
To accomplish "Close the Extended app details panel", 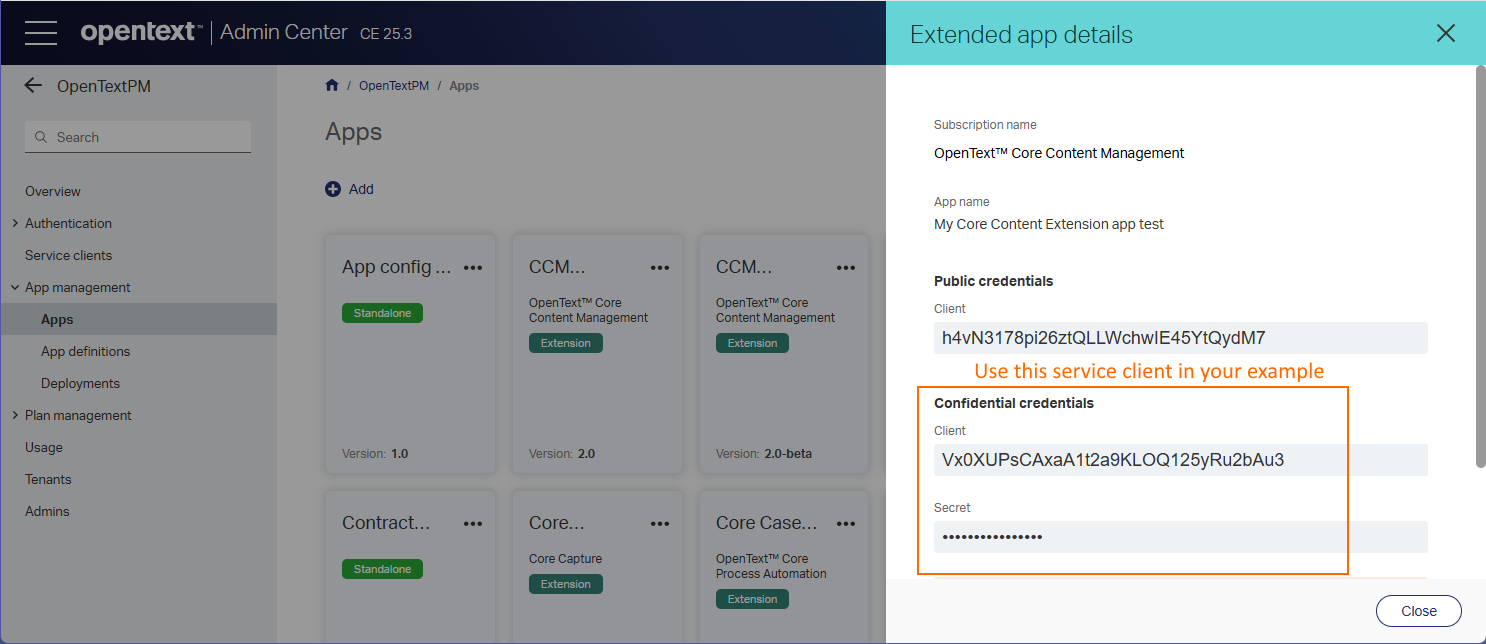I will [x=1445, y=33].
